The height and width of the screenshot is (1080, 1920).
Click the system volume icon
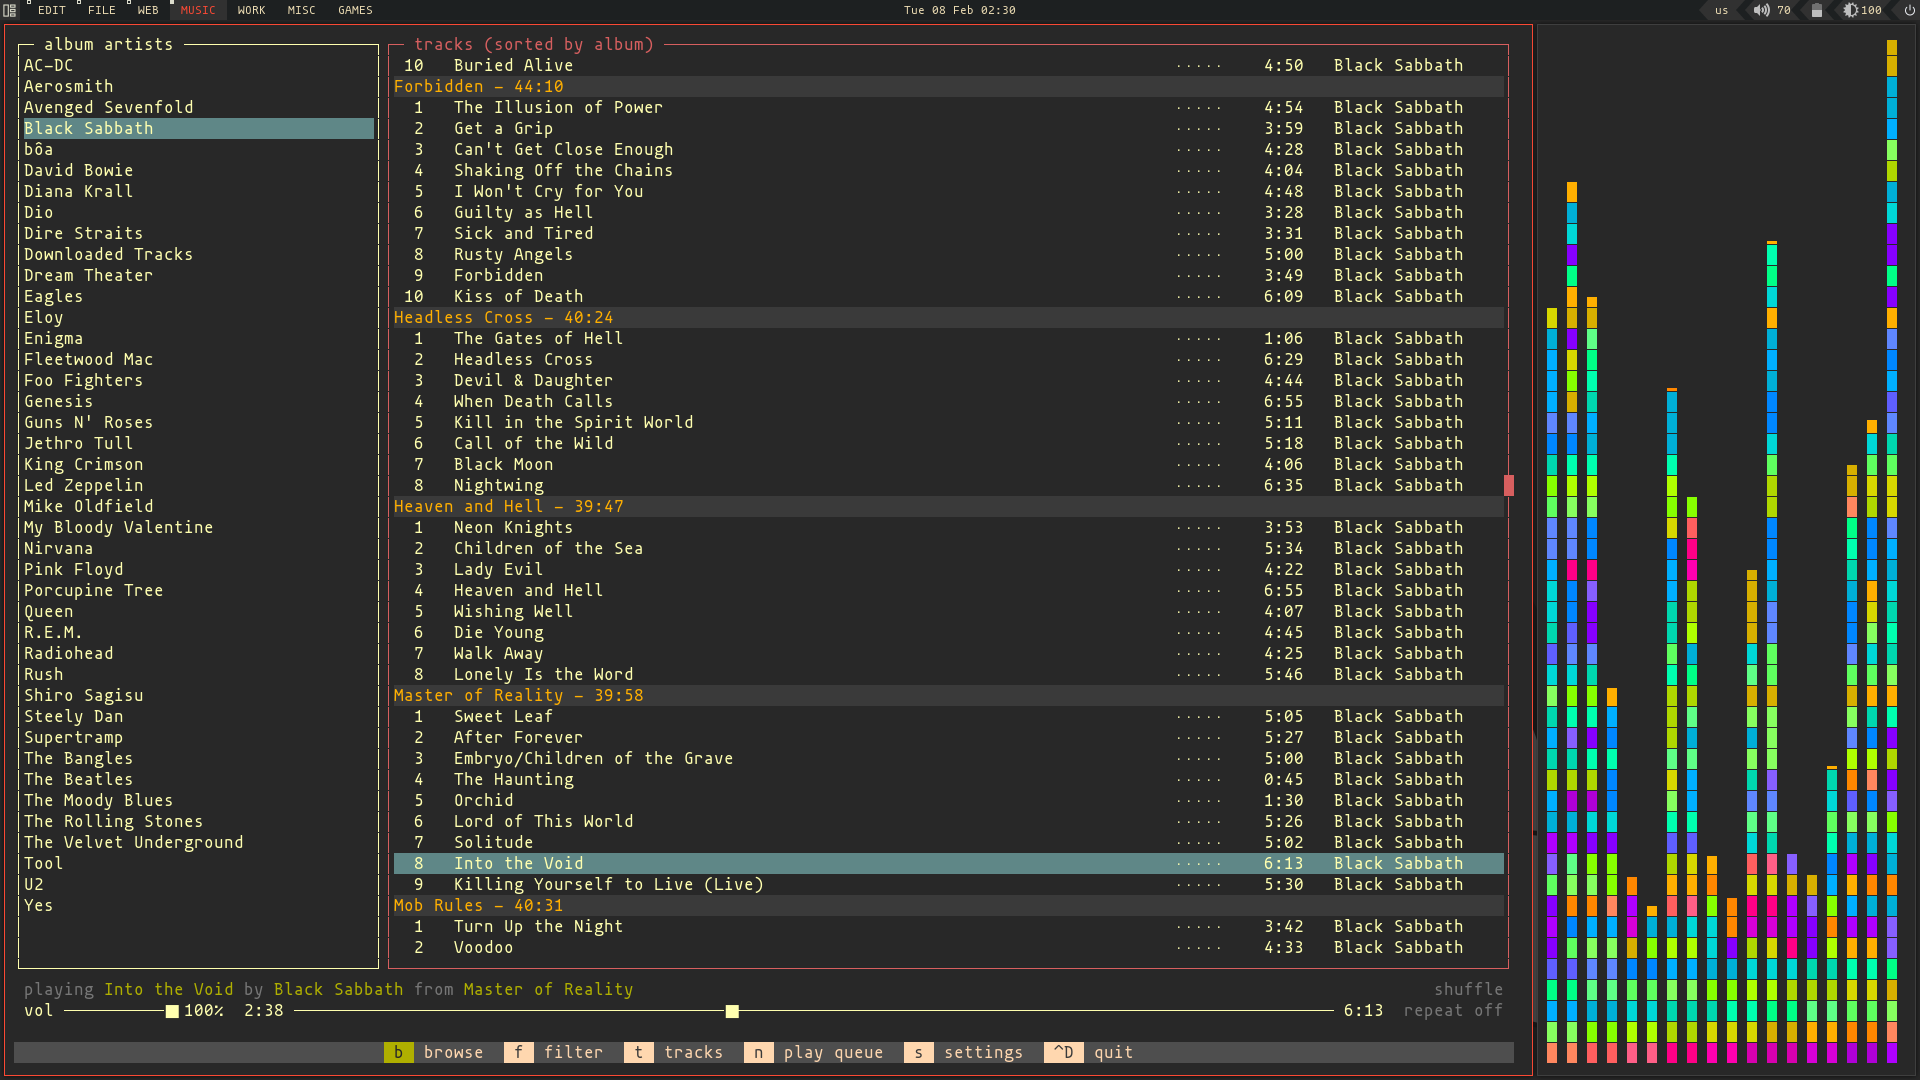click(x=1760, y=11)
